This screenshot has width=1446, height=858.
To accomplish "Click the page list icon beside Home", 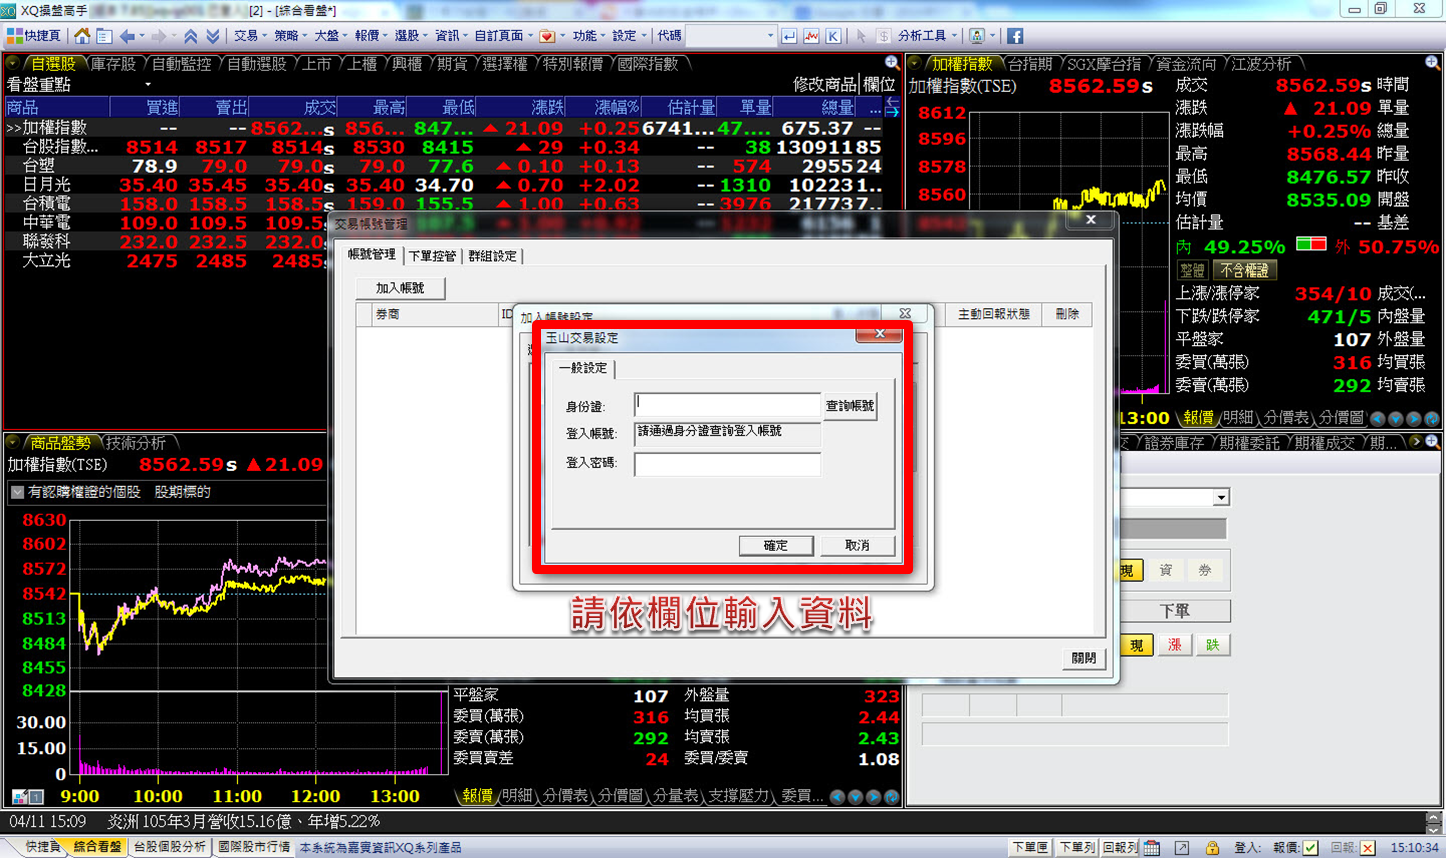I will click(104, 36).
